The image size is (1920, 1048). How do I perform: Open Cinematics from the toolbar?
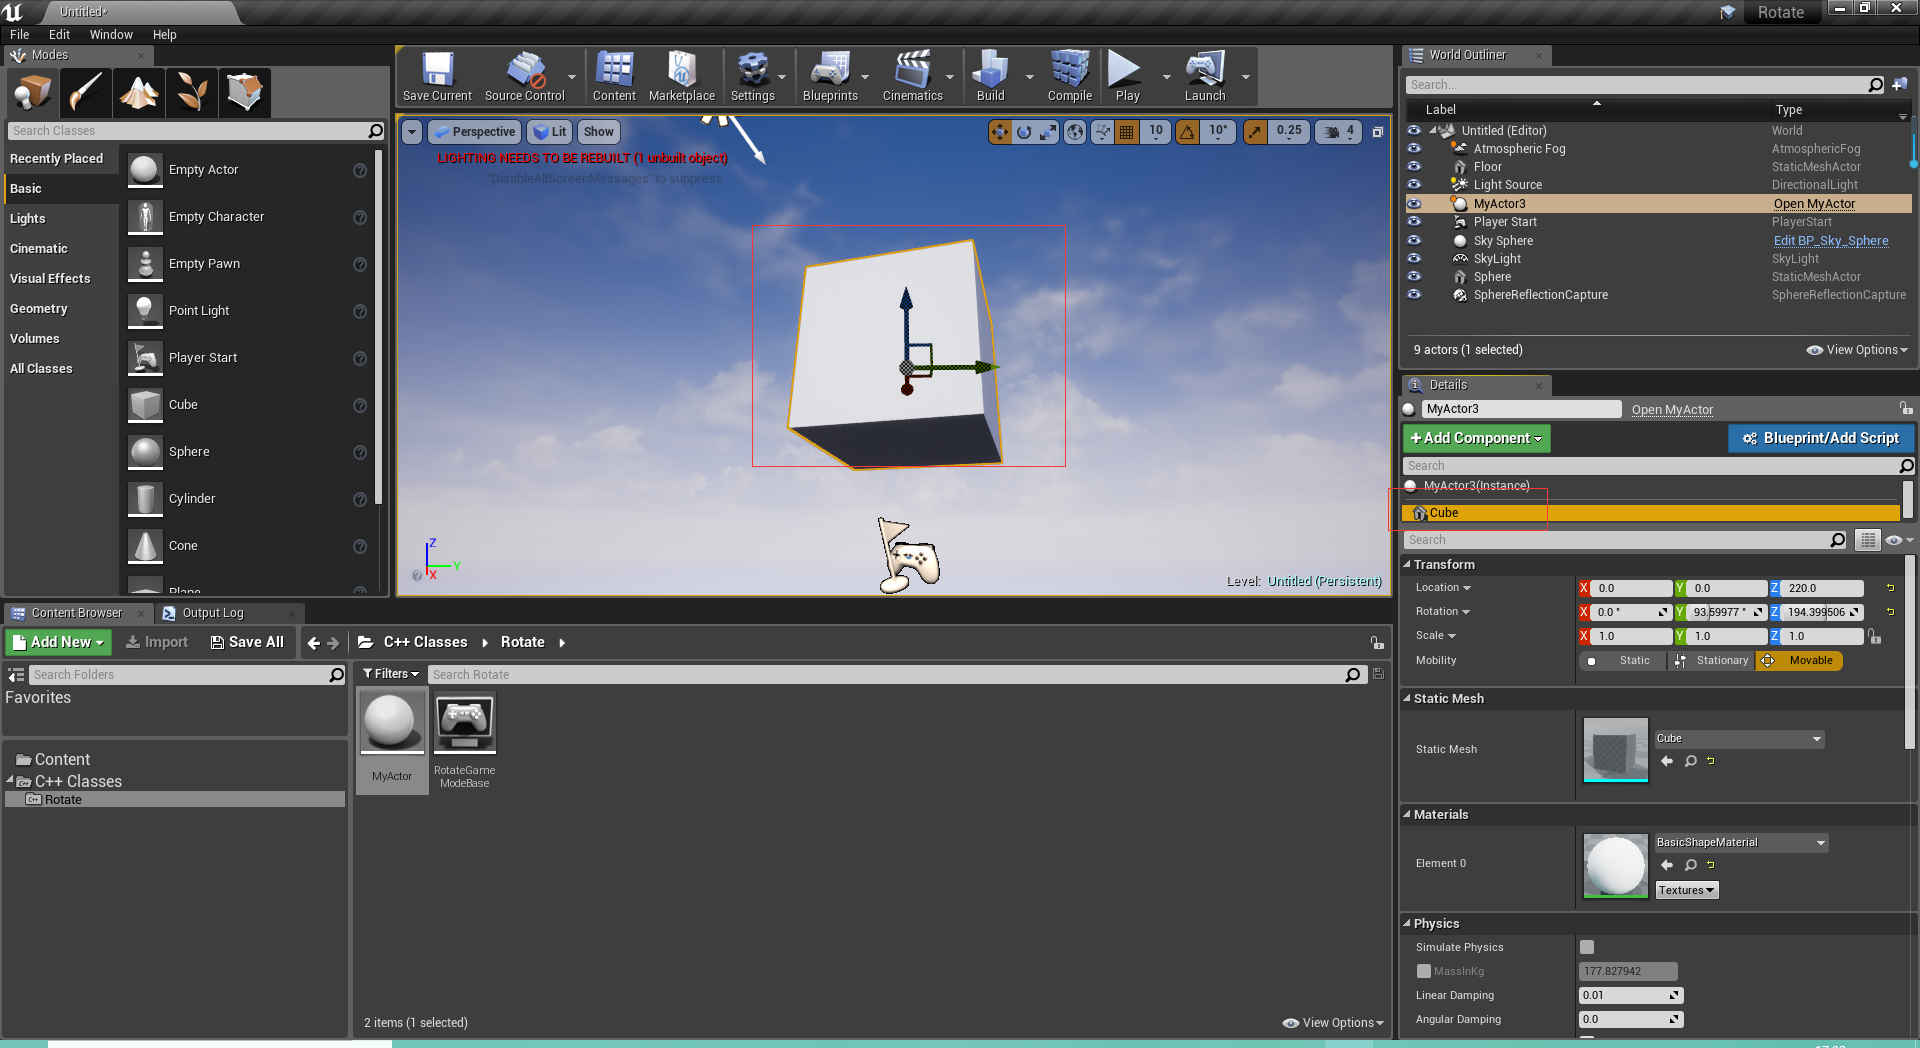913,76
